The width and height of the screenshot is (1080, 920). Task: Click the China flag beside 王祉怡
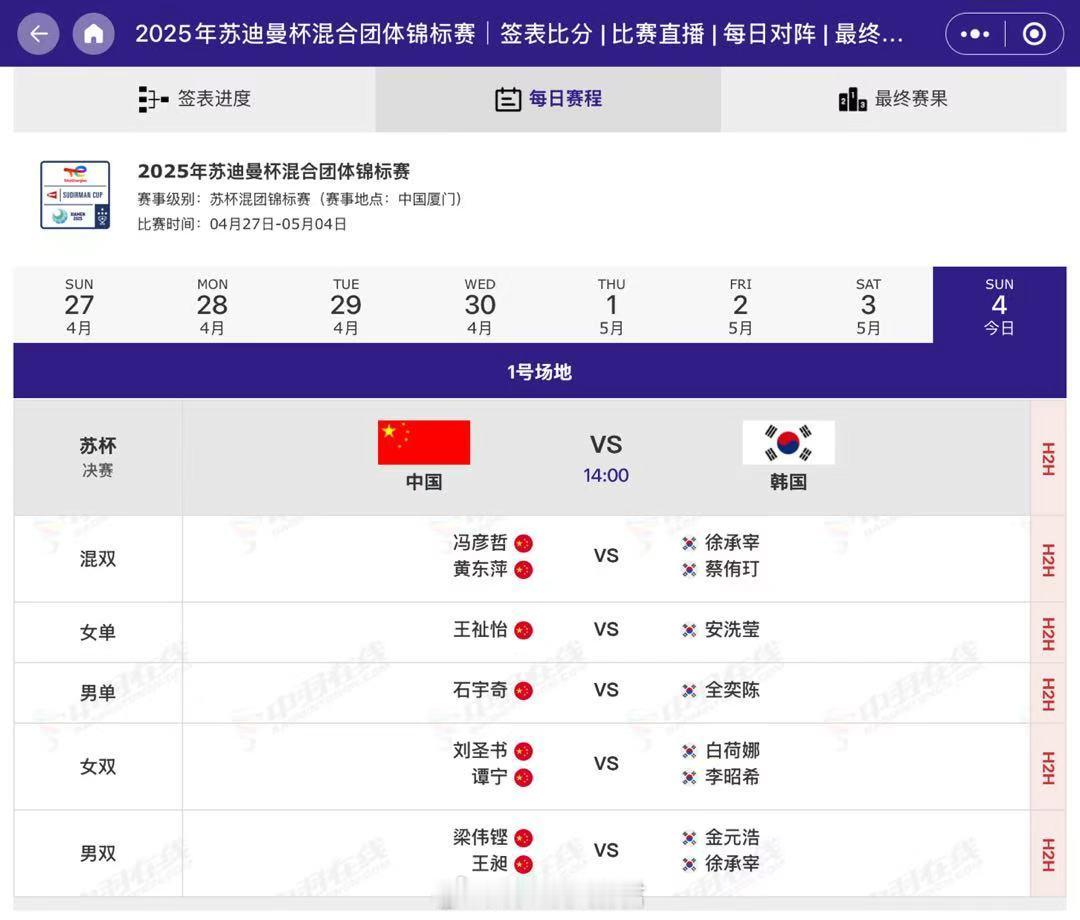tap(523, 630)
